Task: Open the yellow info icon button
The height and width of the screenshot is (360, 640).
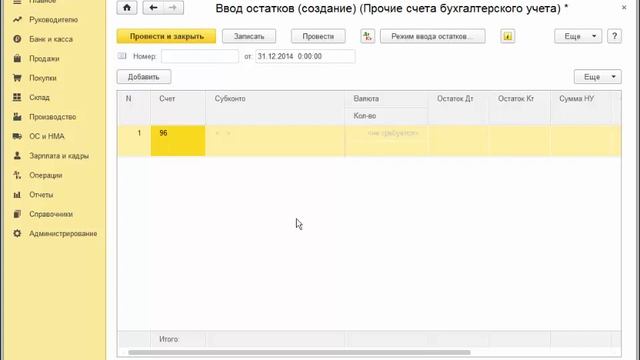Action: tap(507, 36)
